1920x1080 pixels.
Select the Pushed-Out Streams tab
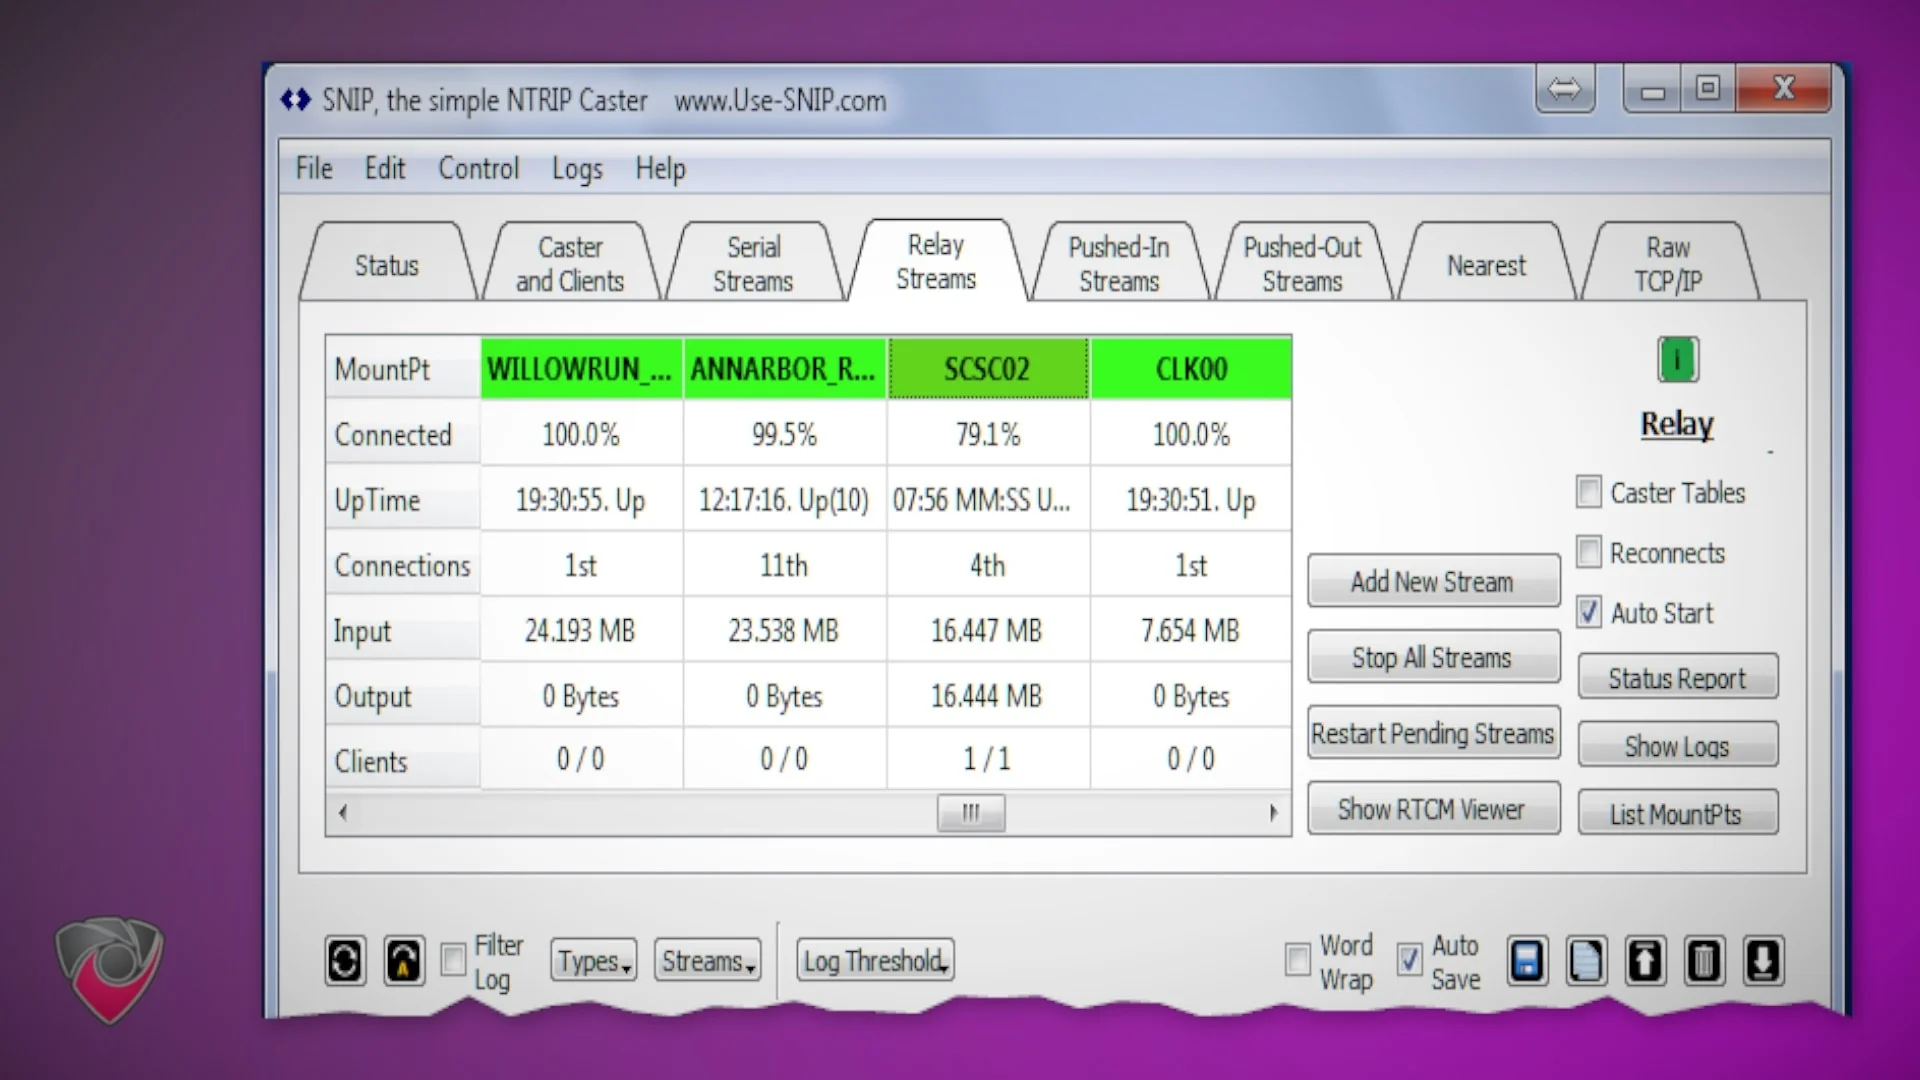click(1302, 264)
